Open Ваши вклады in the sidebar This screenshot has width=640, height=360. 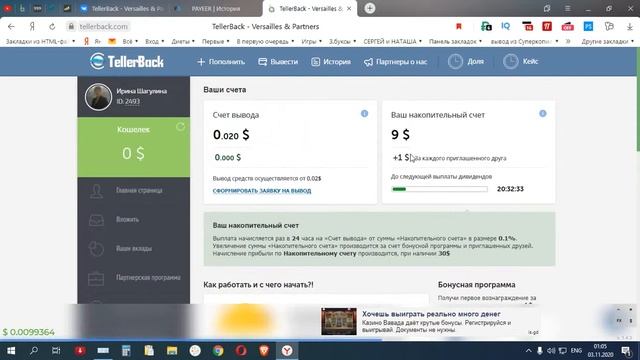[133, 249]
